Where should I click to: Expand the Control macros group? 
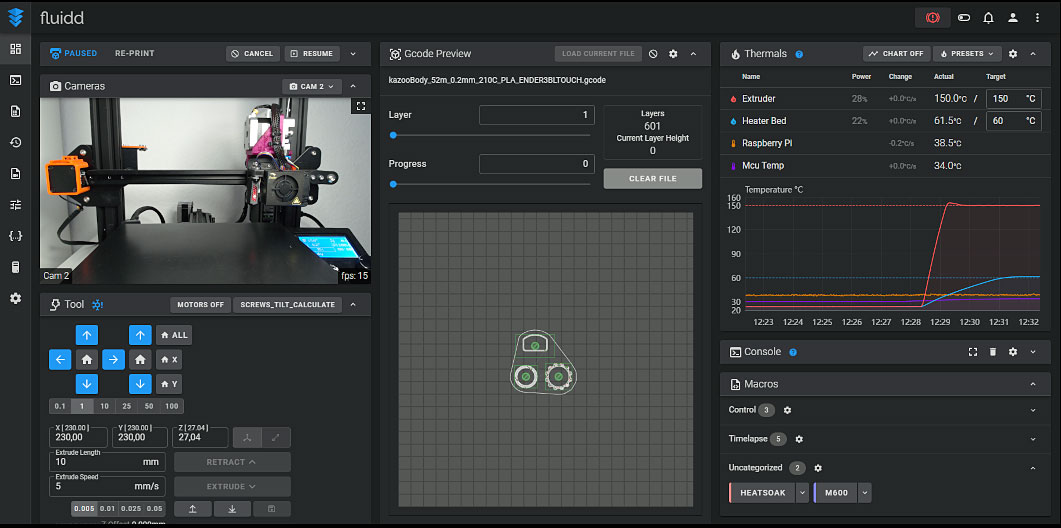tap(1032, 410)
